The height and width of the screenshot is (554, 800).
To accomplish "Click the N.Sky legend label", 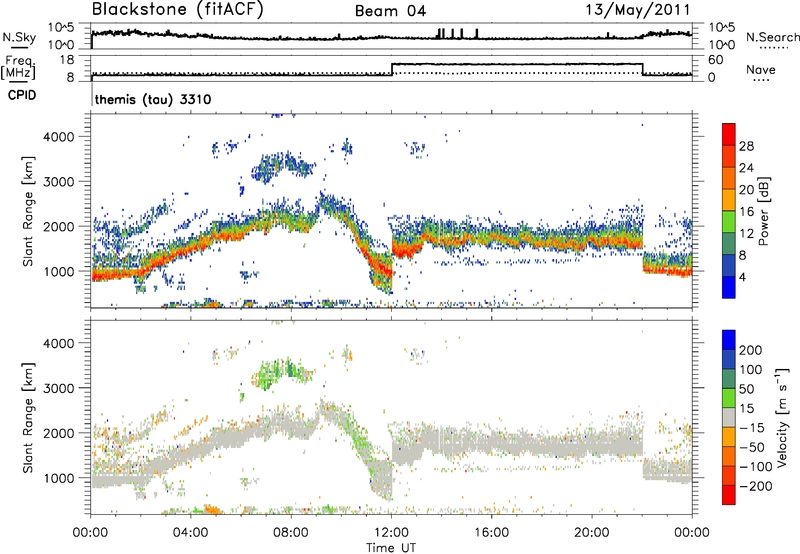I will click(x=19, y=37).
